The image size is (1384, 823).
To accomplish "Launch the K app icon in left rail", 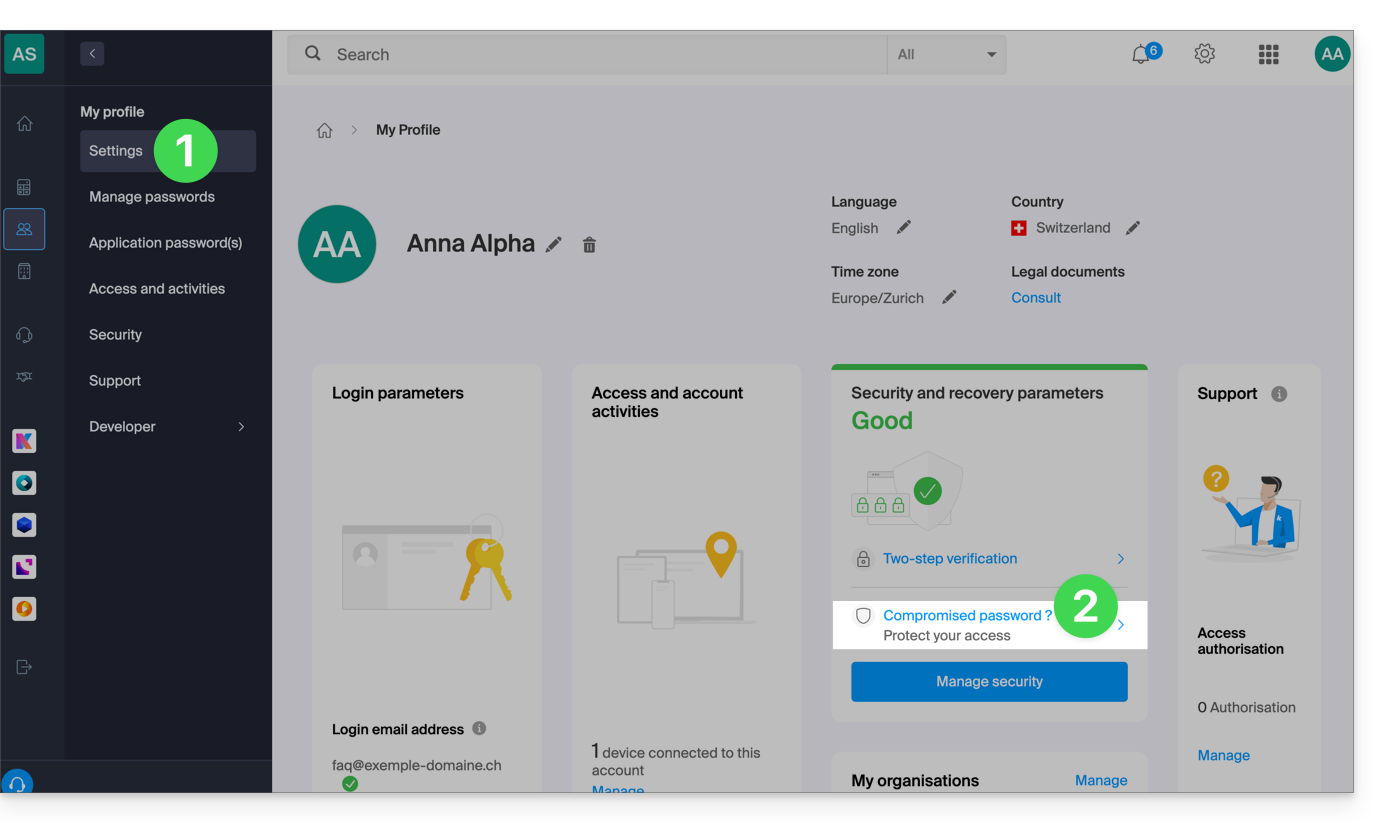I will 24,441.
